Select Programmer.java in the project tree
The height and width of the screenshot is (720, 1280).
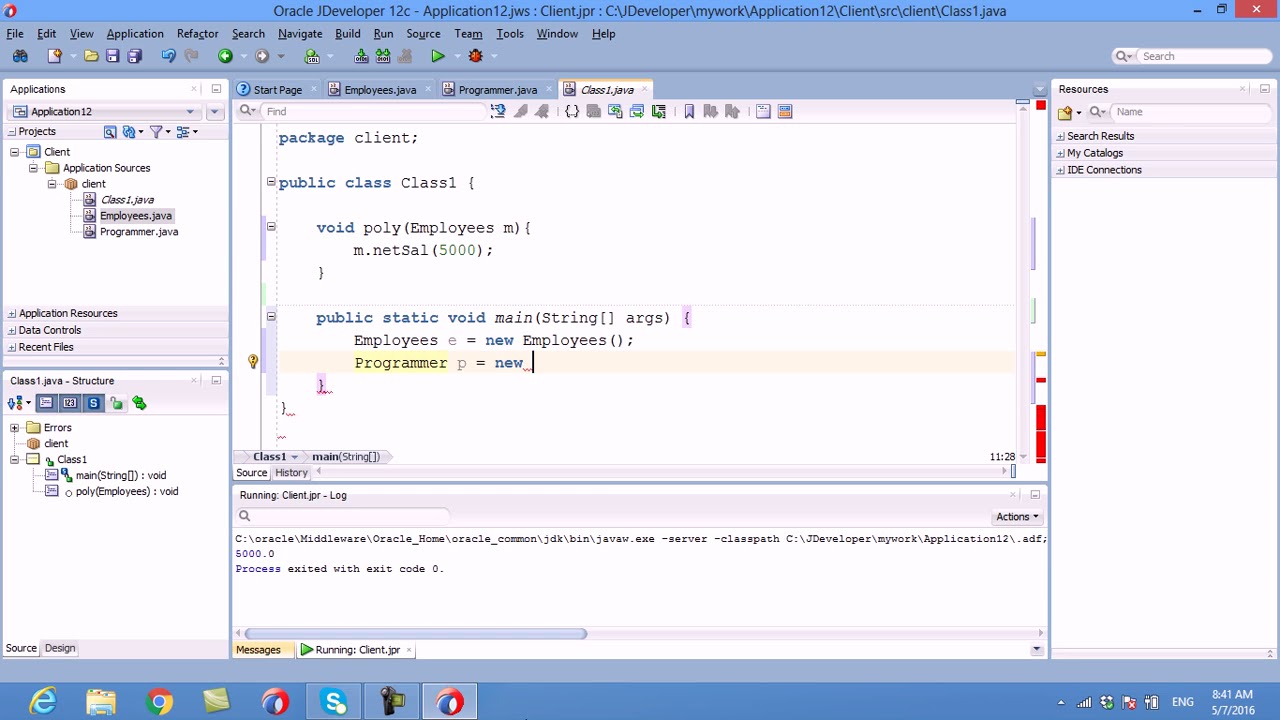(139, 232)
